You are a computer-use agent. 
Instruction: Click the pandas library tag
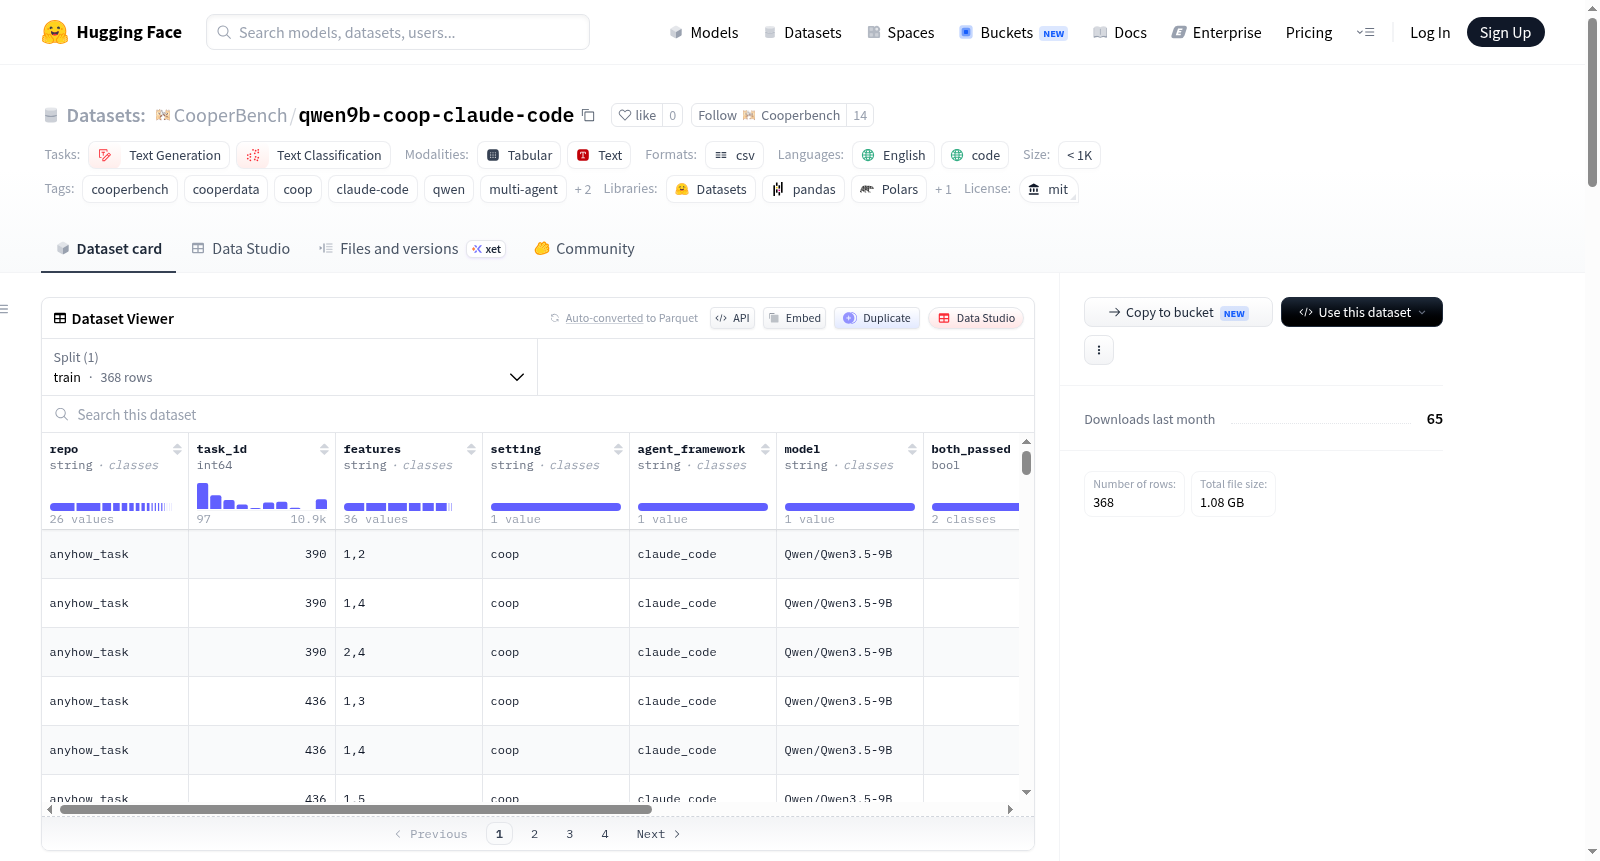(x=803, y=189)
